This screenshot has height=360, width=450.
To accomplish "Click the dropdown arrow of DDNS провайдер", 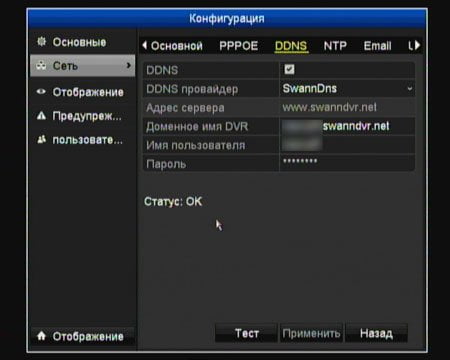I will (410, 89).
